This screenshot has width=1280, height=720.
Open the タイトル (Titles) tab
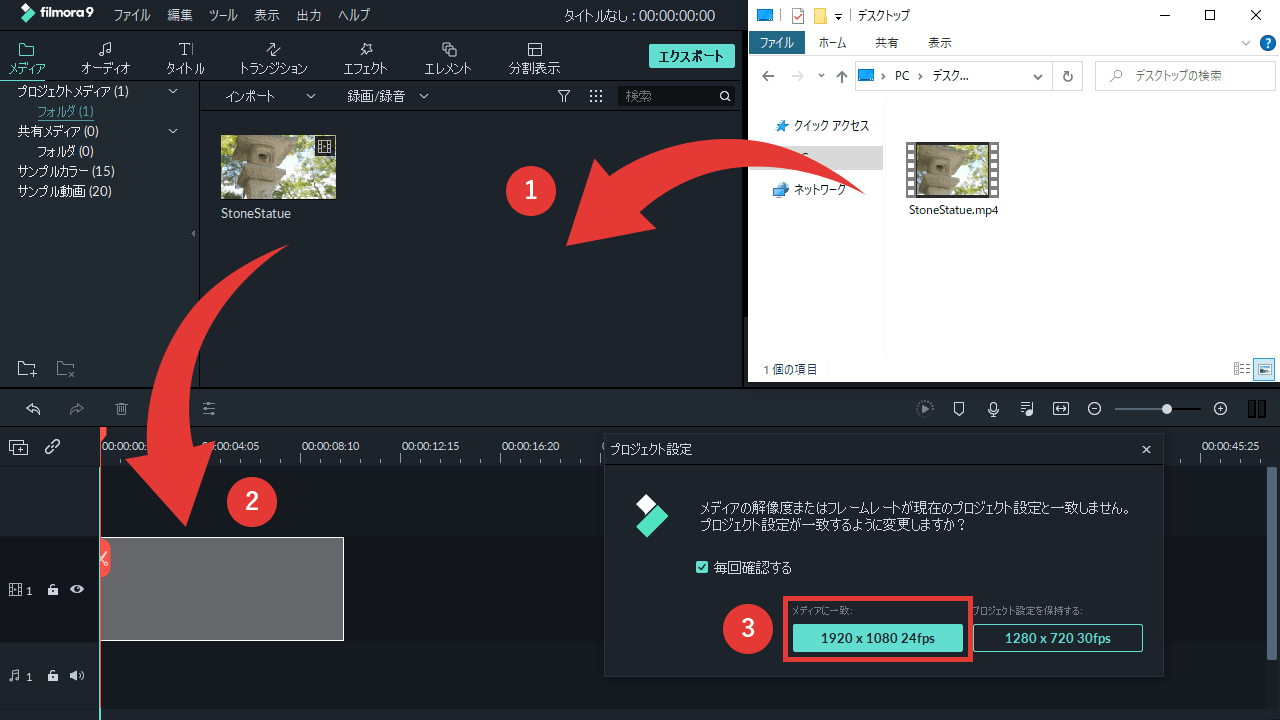(185, 58)
